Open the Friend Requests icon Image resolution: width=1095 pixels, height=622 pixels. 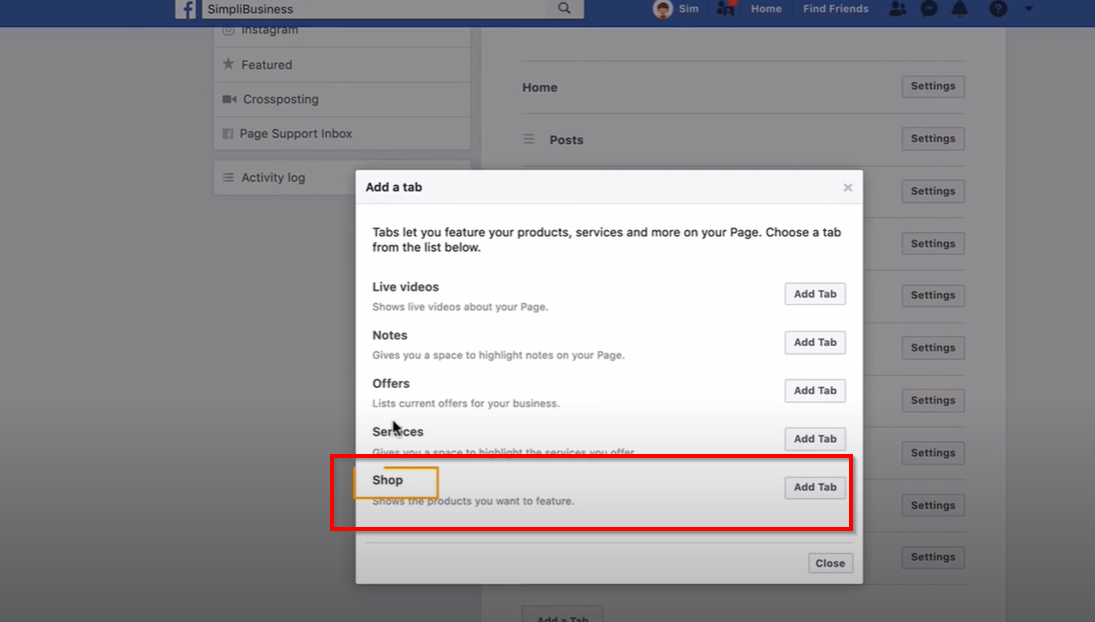pos(897,9)
